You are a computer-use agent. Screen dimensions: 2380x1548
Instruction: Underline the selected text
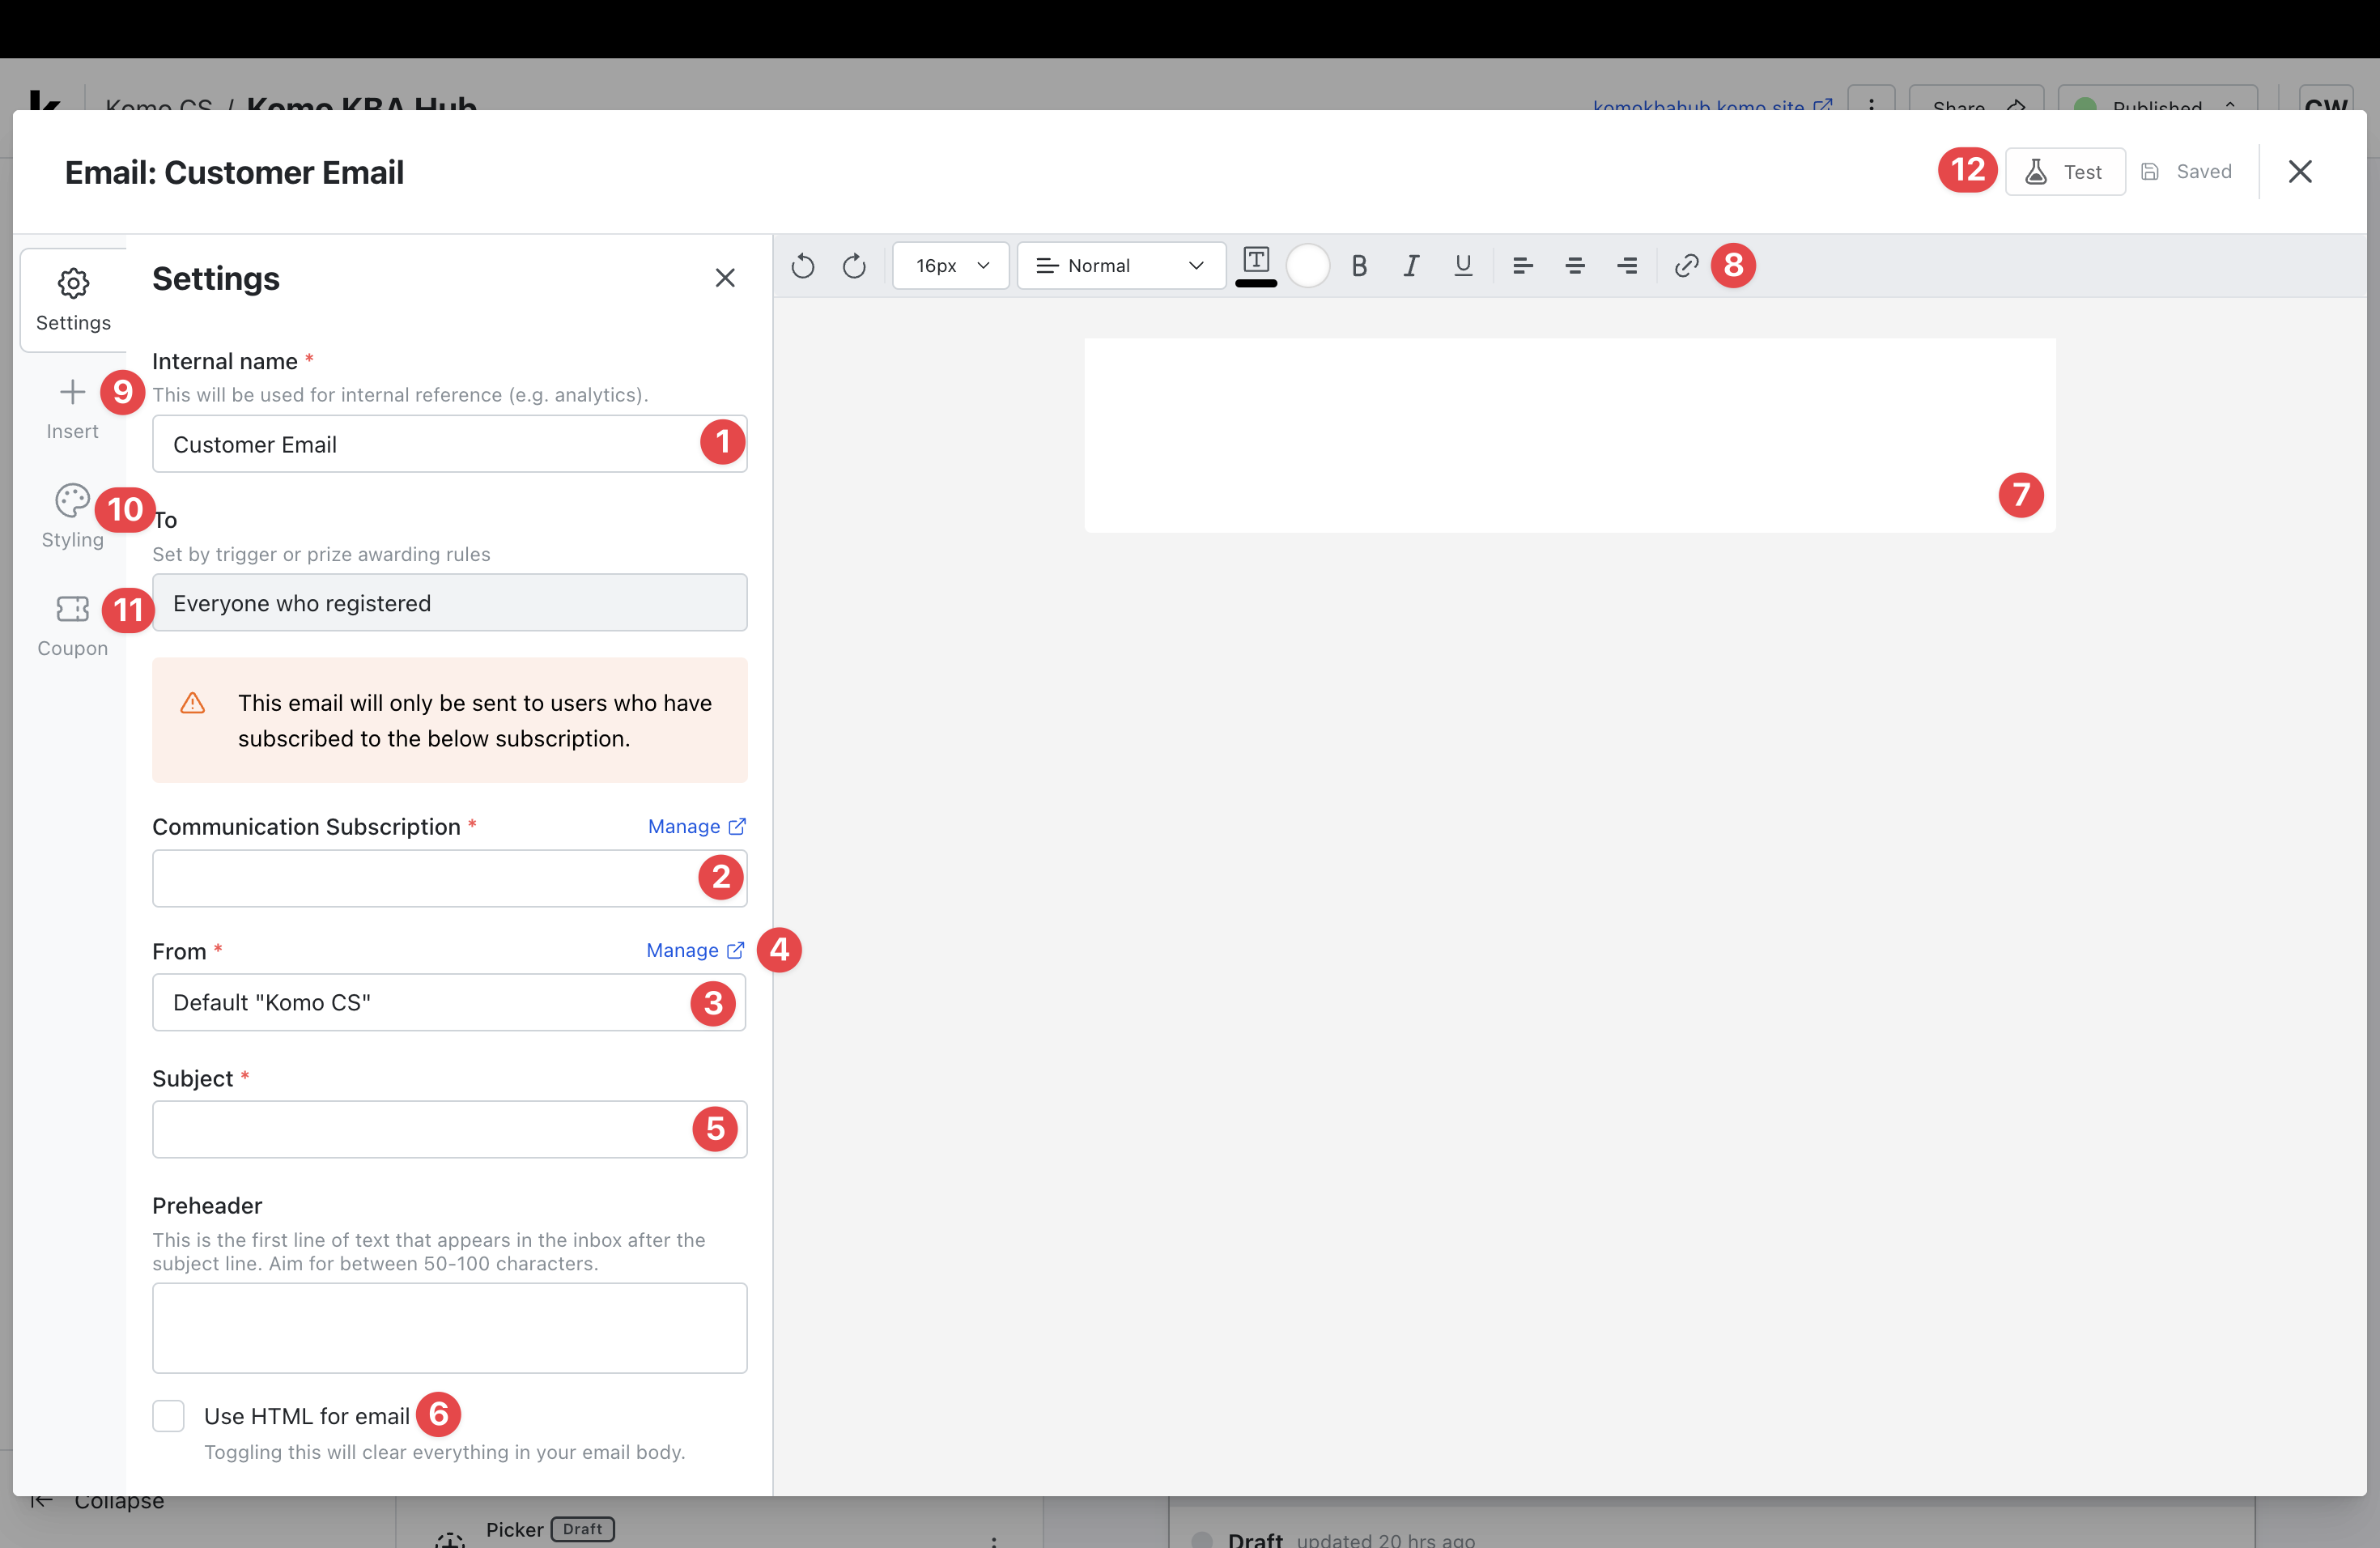click(1463, 266)
